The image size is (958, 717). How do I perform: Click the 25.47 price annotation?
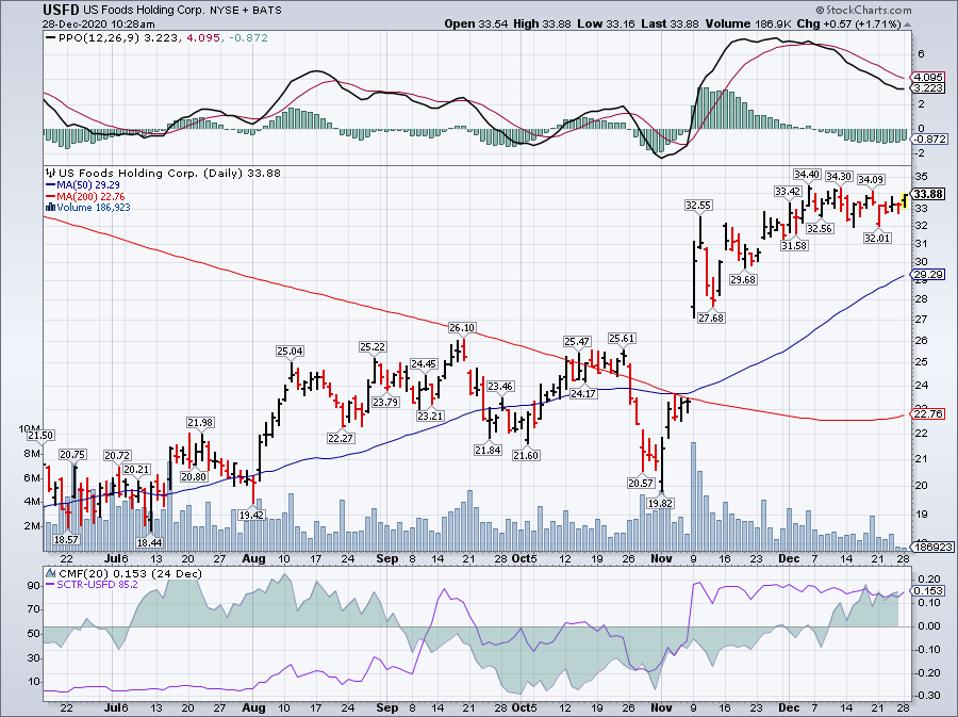(577, 341)
